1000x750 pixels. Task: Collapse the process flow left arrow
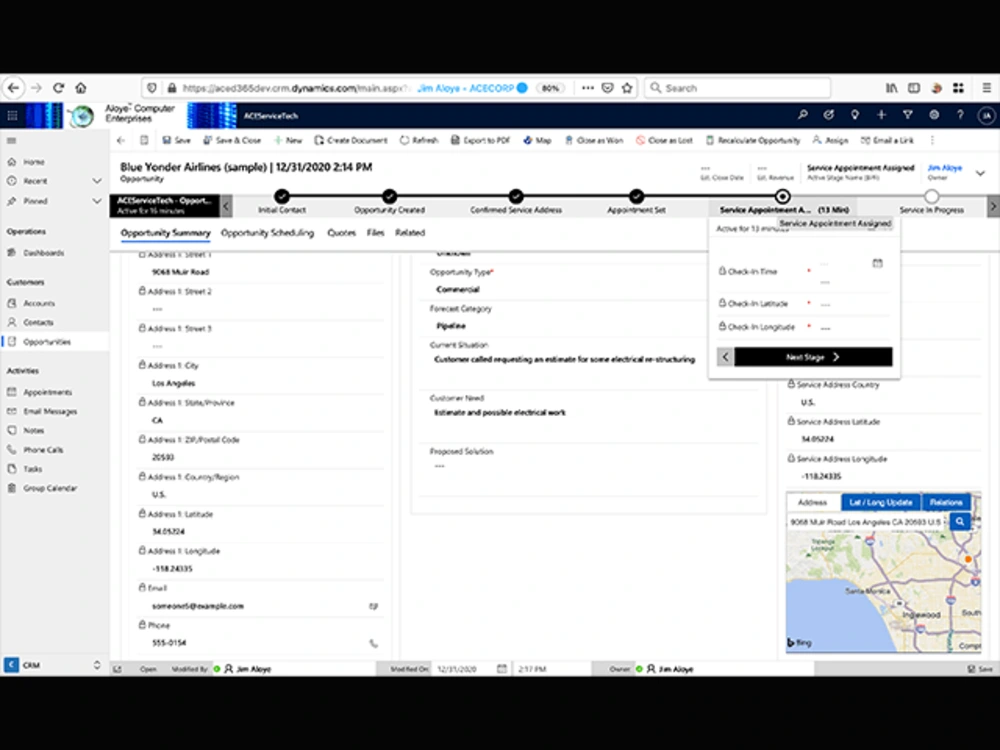point(226,206)
